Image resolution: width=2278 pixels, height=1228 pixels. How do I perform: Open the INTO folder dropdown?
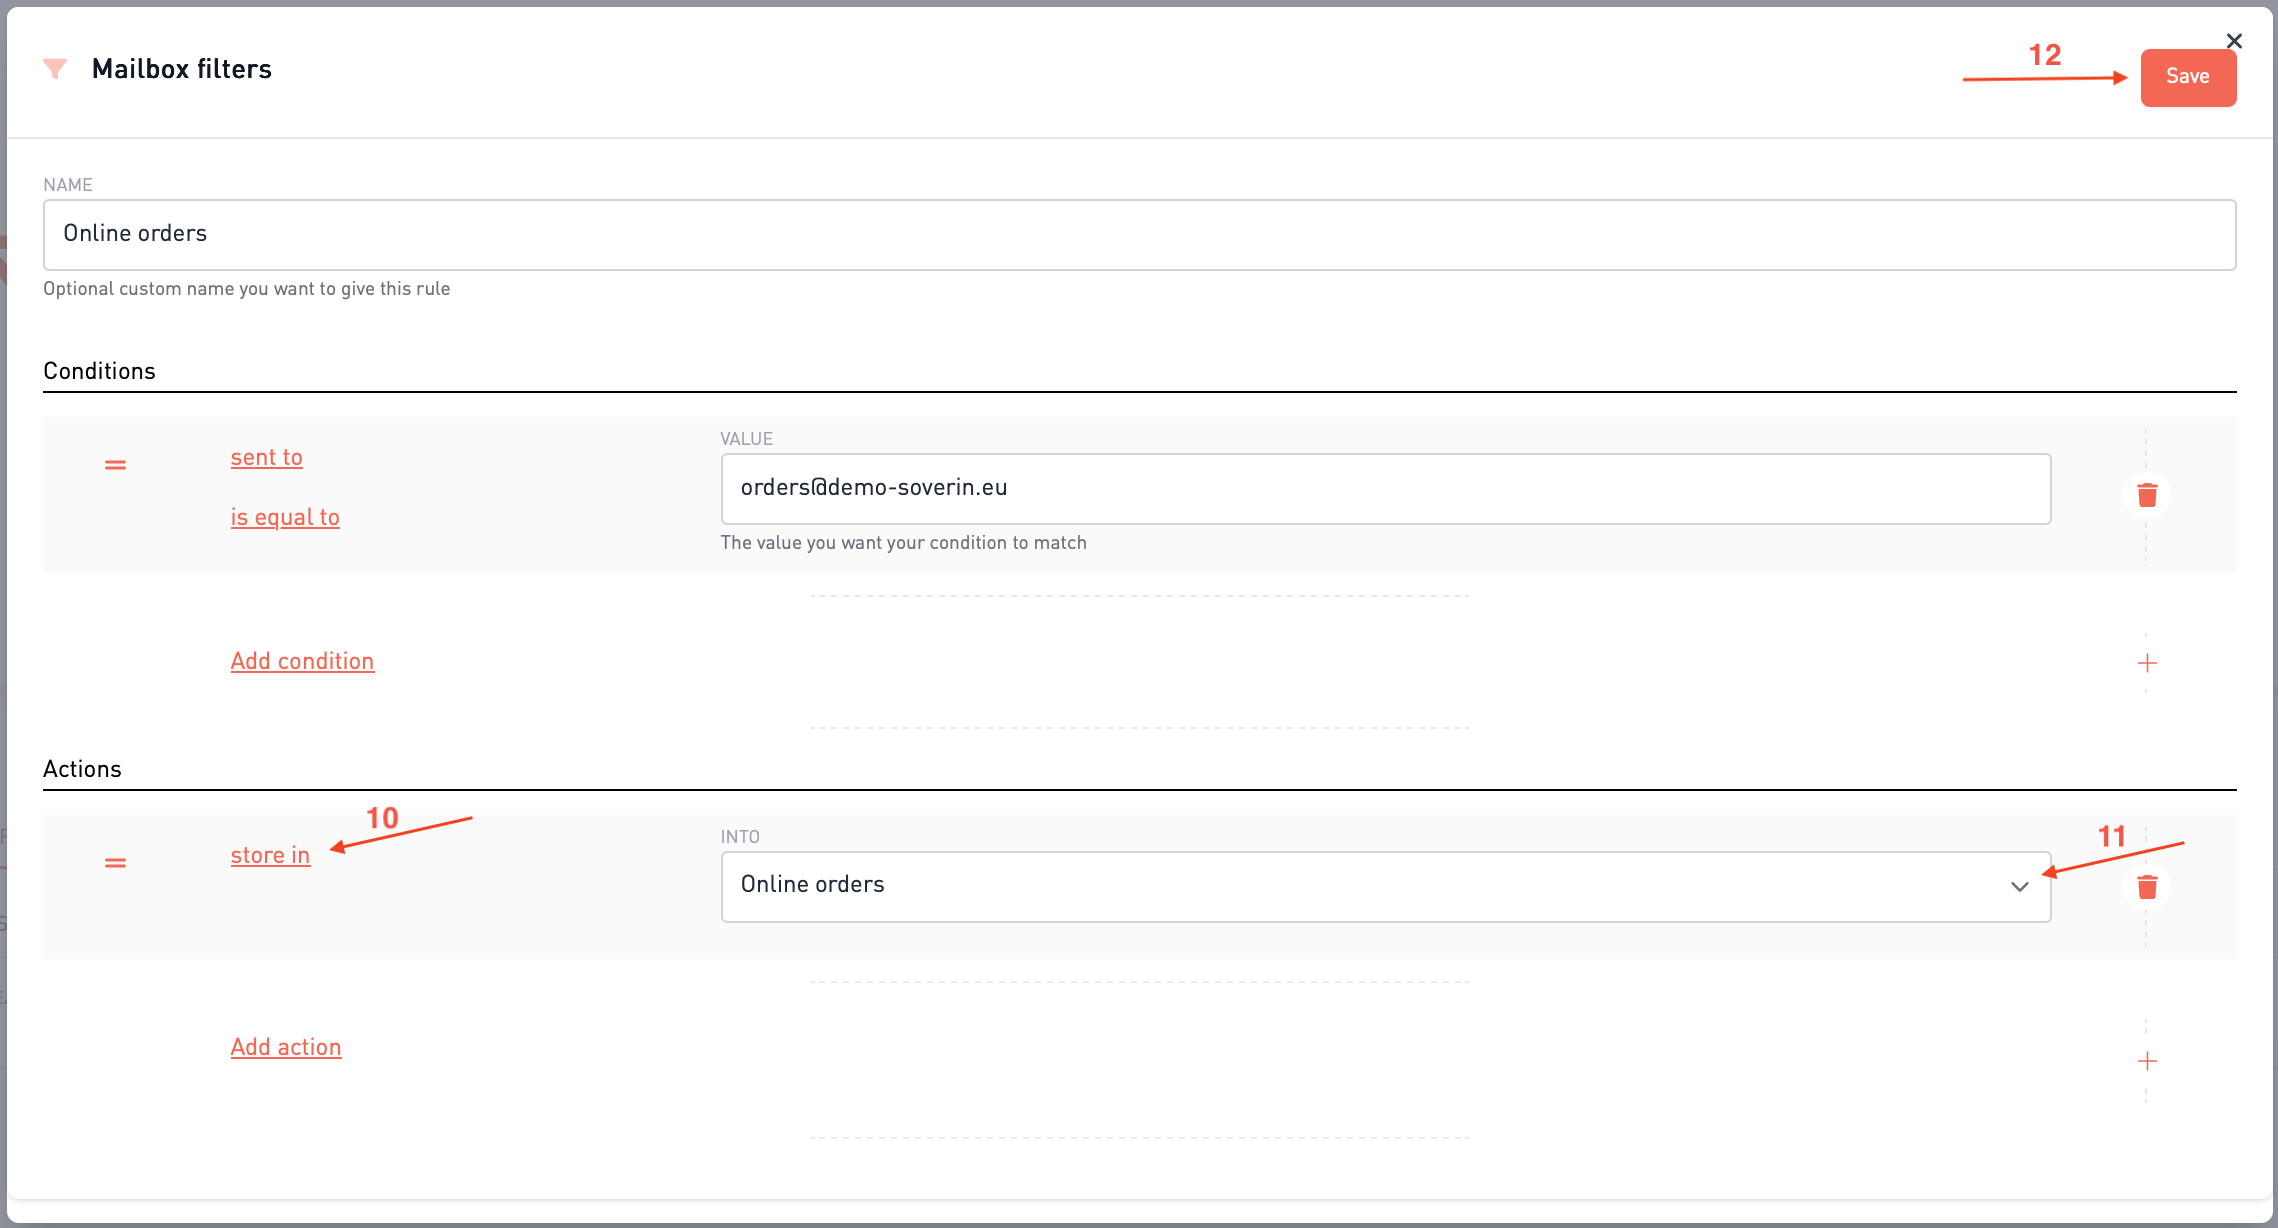(1385, 886)
